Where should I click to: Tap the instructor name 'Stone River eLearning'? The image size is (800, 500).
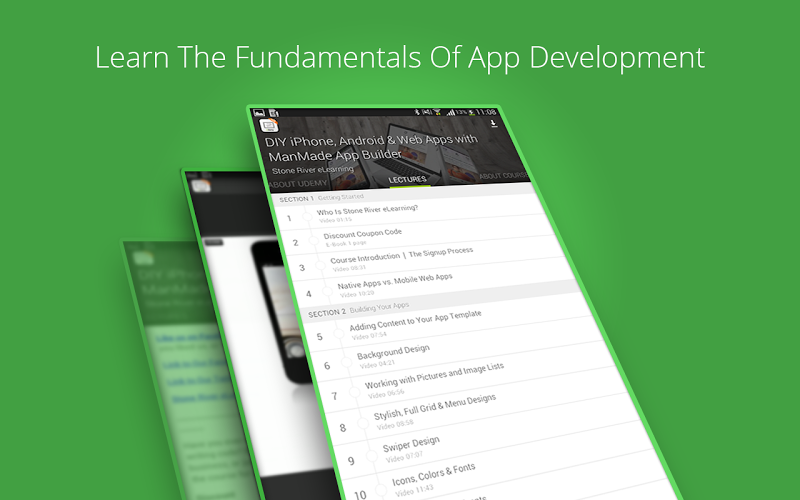(x=312, y=169)
